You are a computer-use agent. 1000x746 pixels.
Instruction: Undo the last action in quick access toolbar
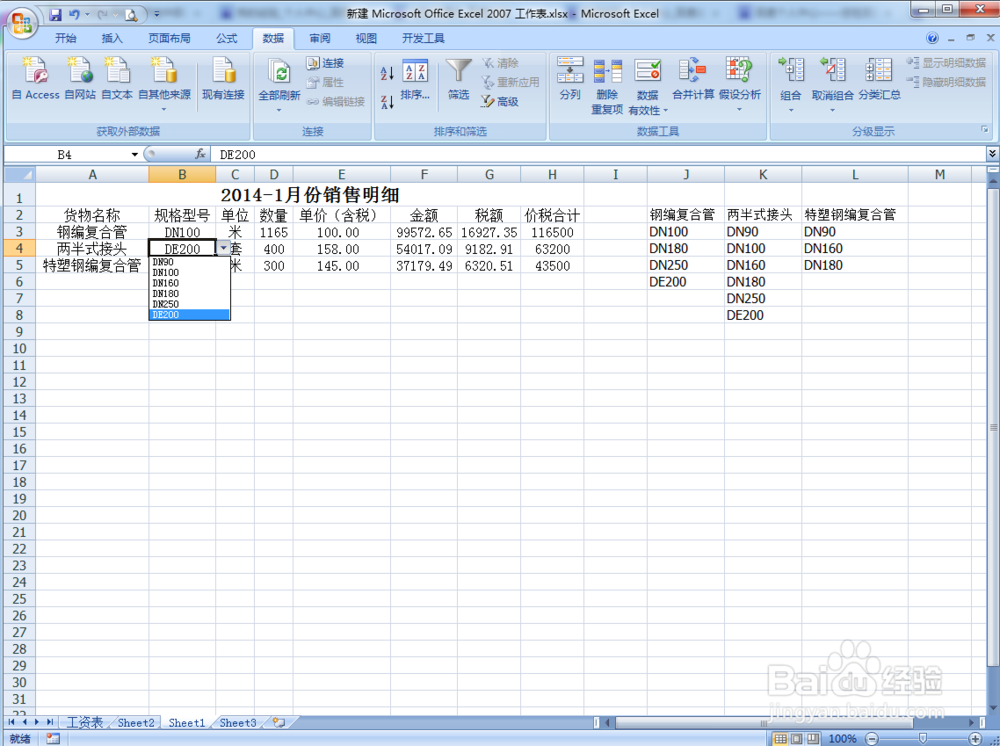pyautogui.click(x=73, y=14)
